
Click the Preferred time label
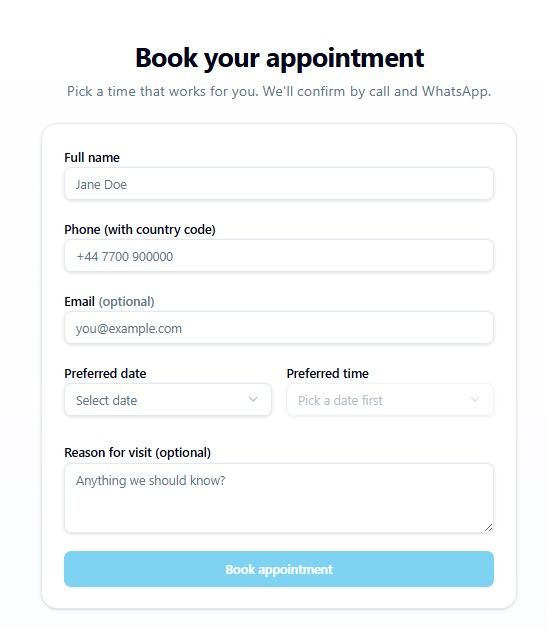point(327,374)
